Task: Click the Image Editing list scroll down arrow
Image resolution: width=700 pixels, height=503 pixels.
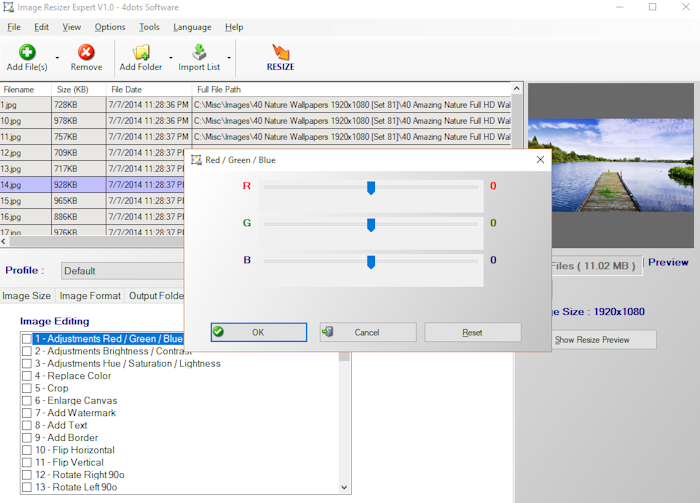Action: point(344,487)
